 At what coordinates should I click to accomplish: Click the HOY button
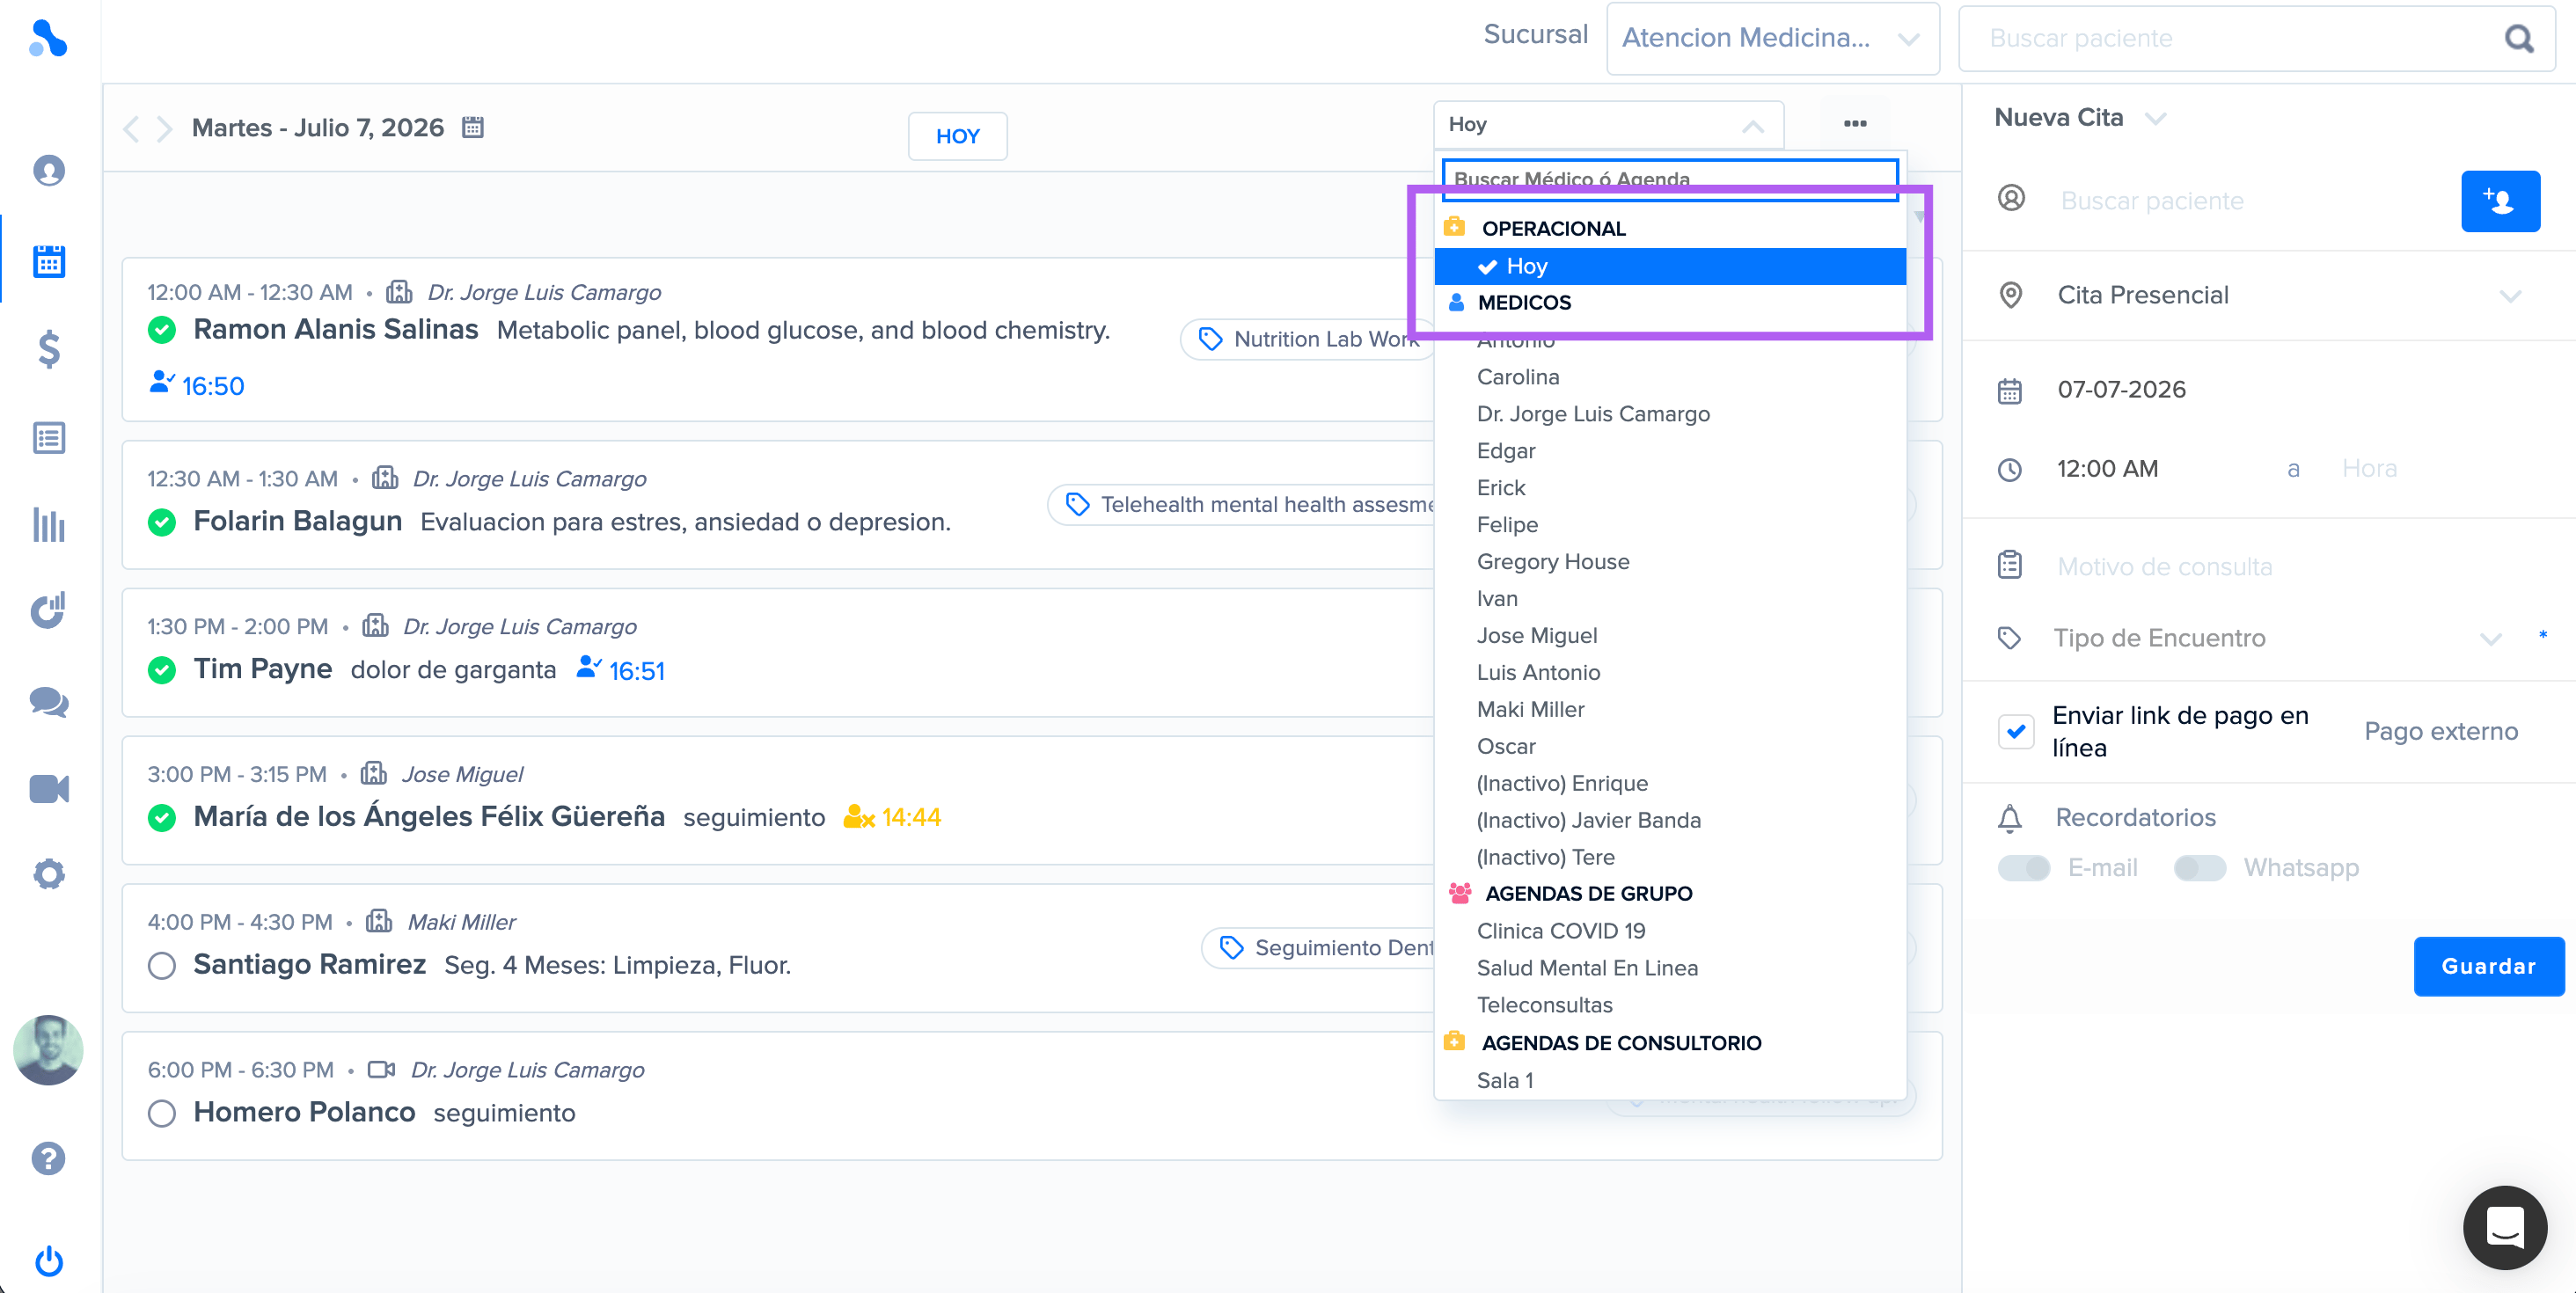click(x=957, y=136)
